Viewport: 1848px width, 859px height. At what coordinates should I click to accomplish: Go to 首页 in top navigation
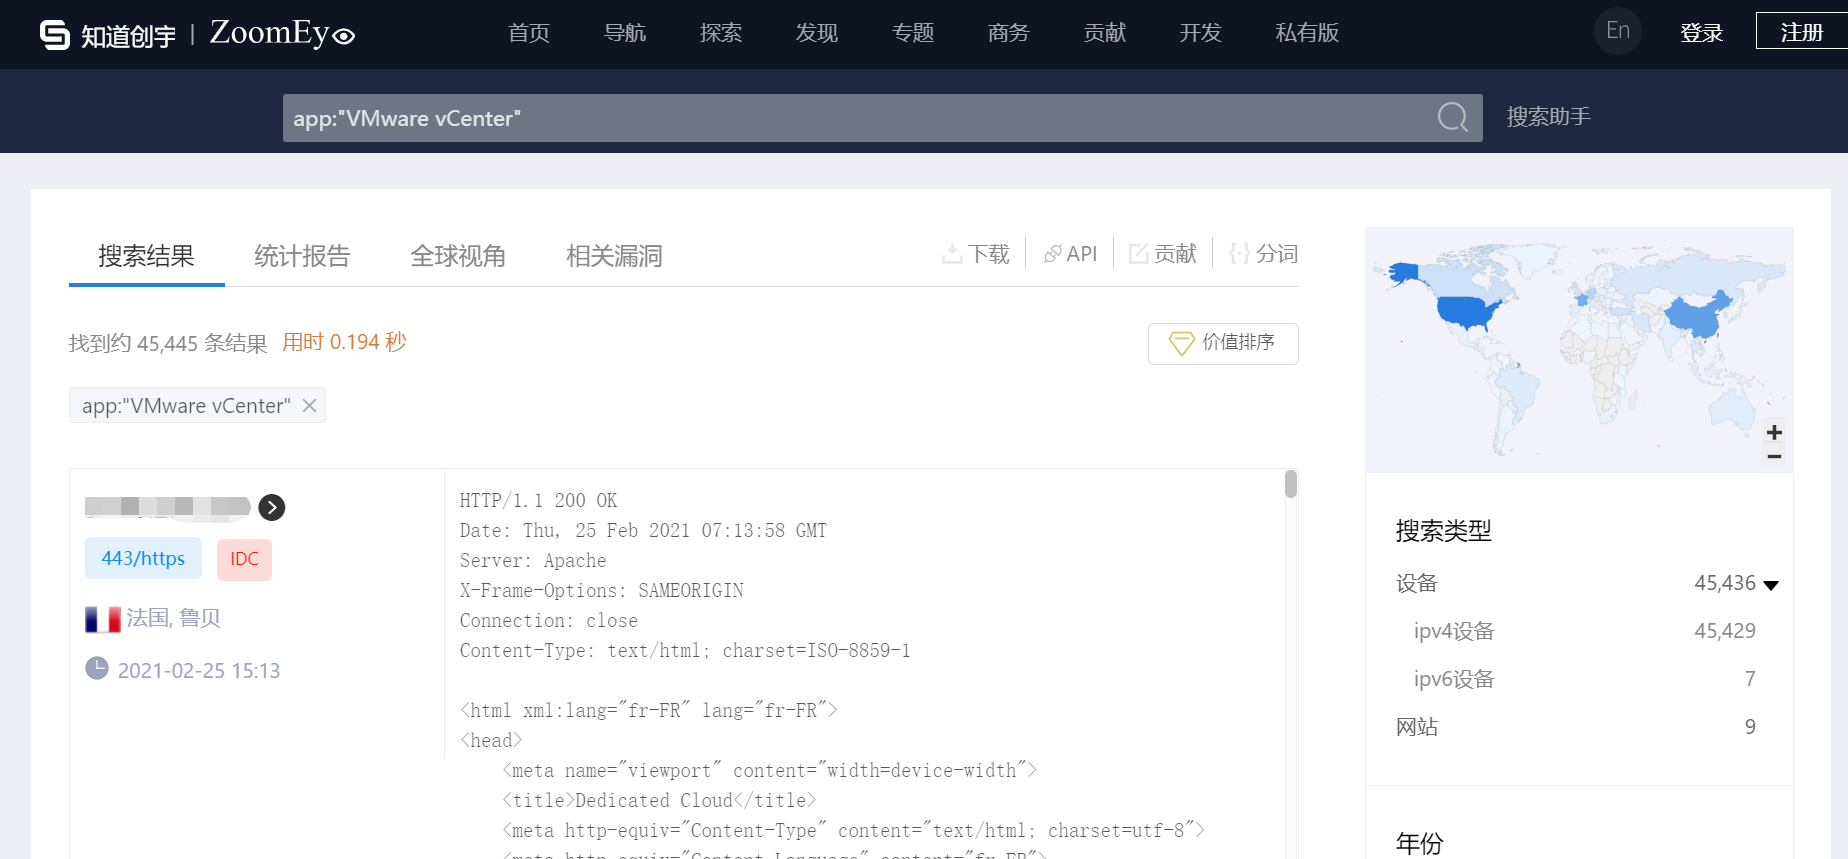click(x=529, y=33)
